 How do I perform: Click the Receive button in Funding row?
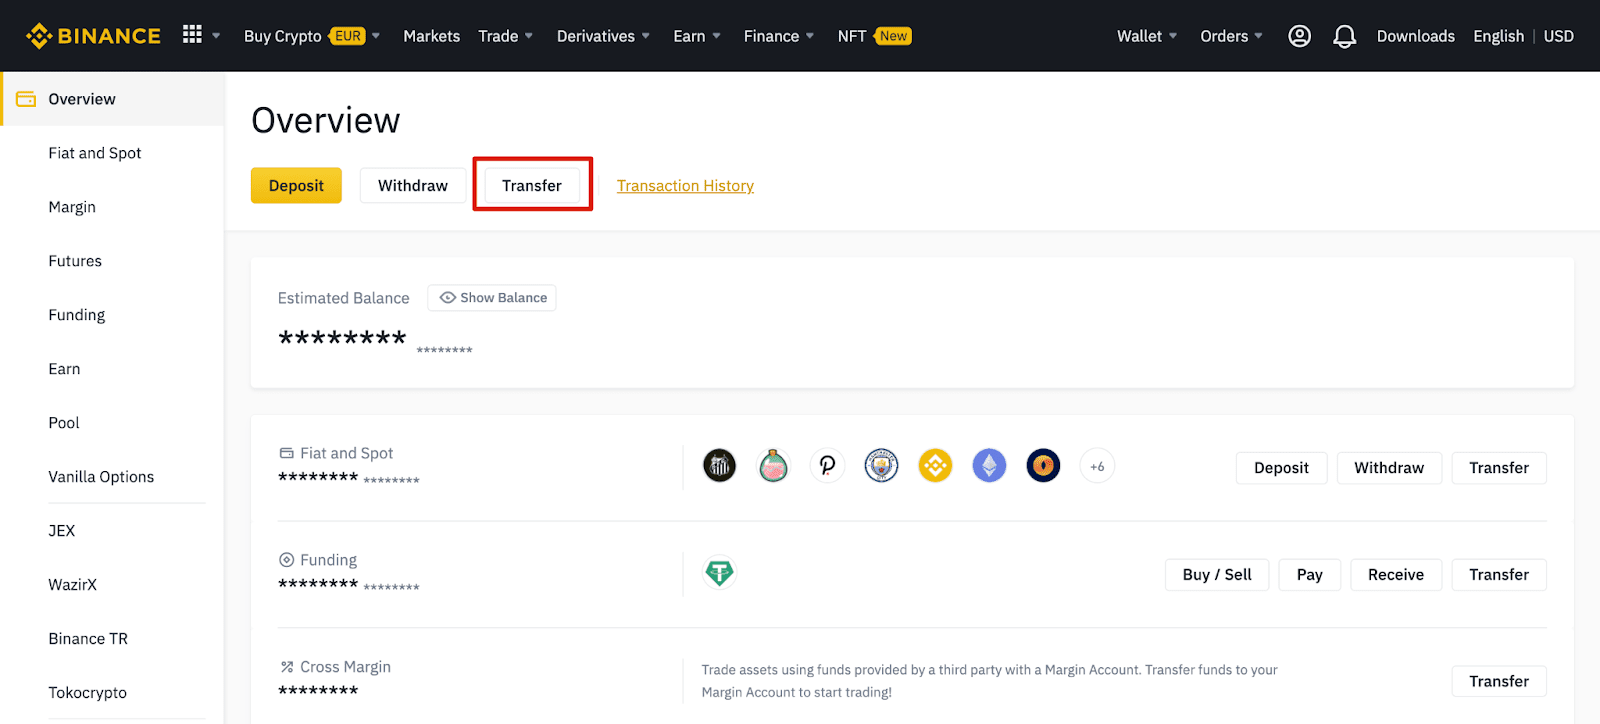(1396, 575)
